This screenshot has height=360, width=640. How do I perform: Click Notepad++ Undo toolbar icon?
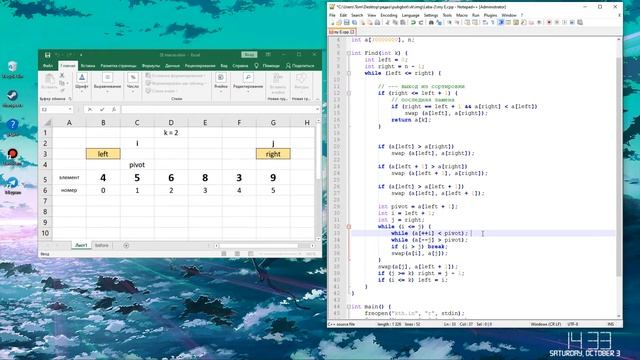[413, 22]
